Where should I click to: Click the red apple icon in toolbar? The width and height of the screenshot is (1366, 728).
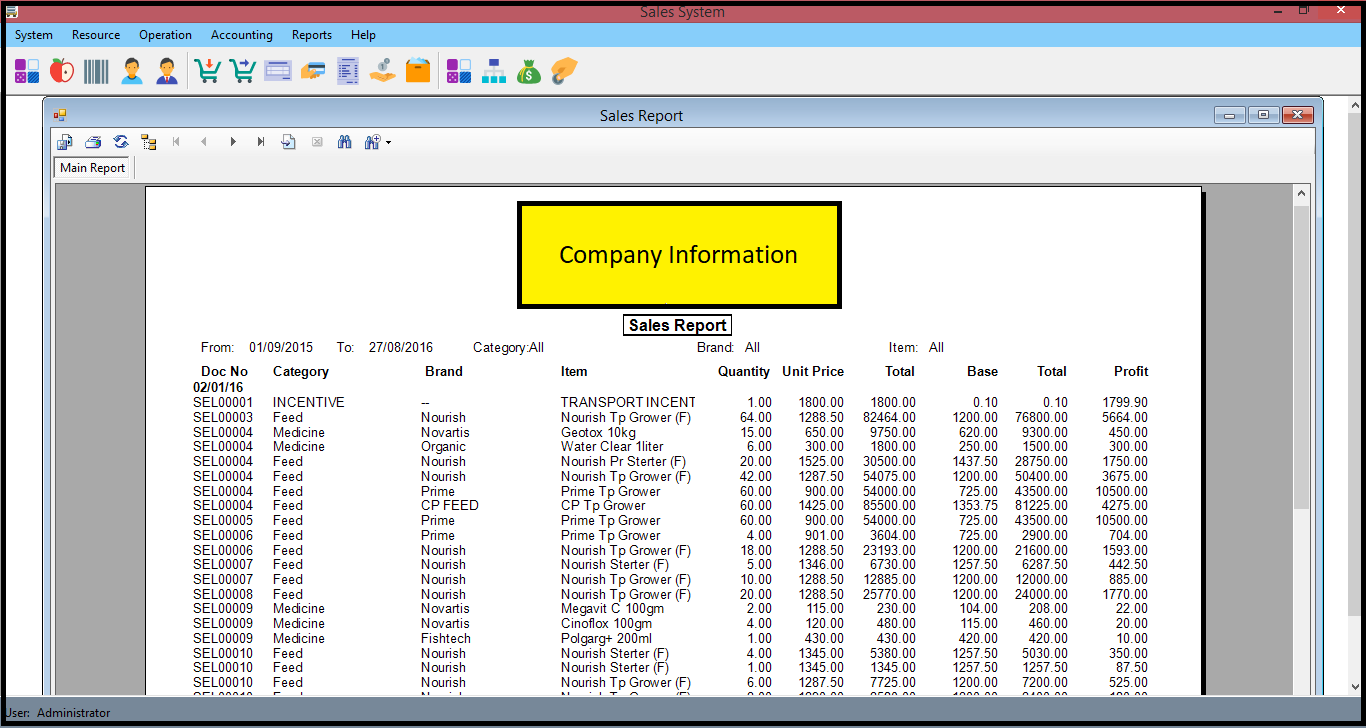(x=62, y=71)
